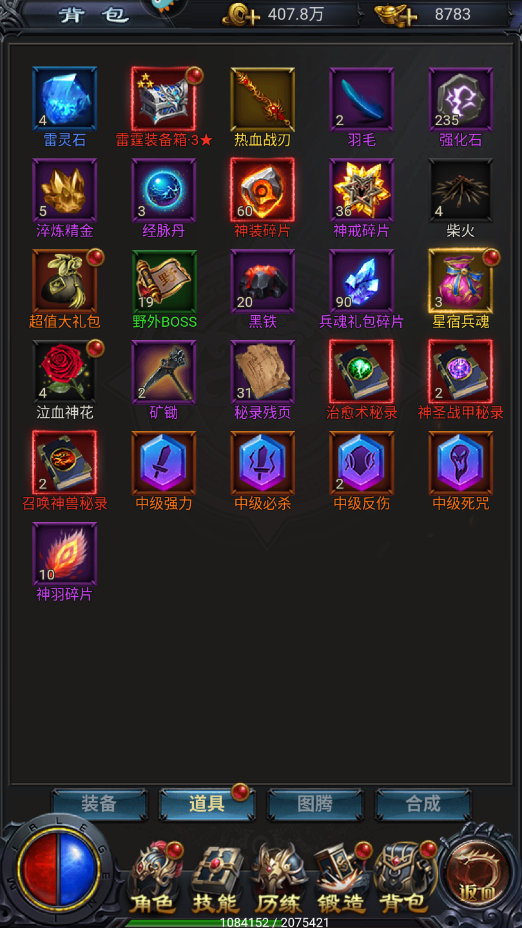Image resolution: width=522 pixels, height=928 pixels.
Task: Tap the 泣血神花 red rose
Action: [x=65, y=372]
